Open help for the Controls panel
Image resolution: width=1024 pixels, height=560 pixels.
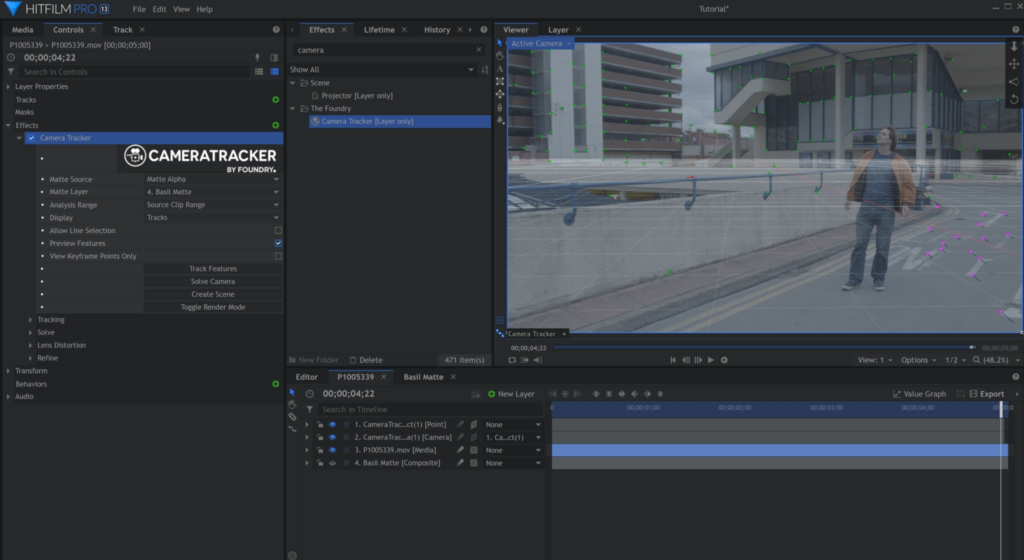276,29
